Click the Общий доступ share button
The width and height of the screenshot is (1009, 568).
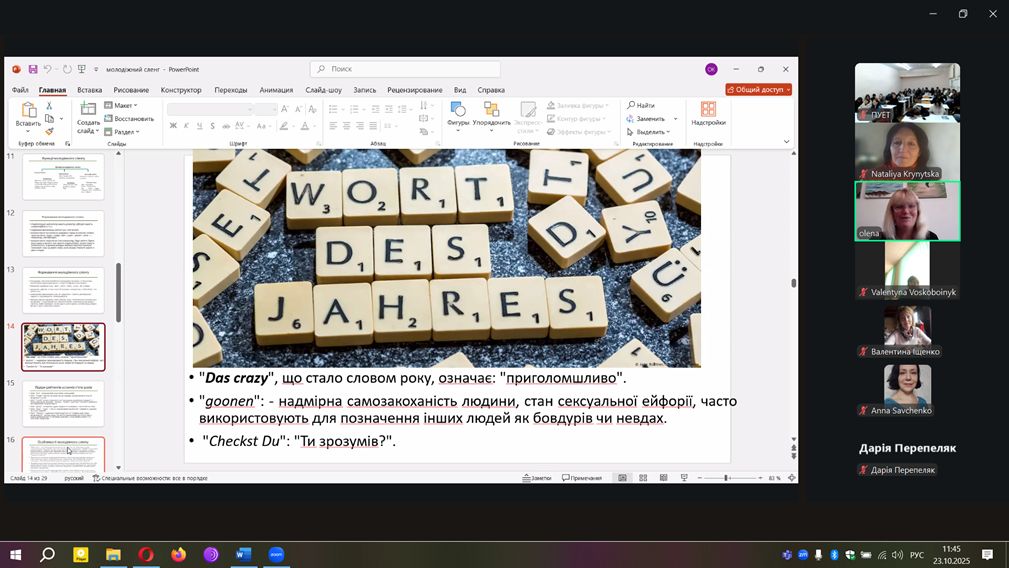(759, 89)
